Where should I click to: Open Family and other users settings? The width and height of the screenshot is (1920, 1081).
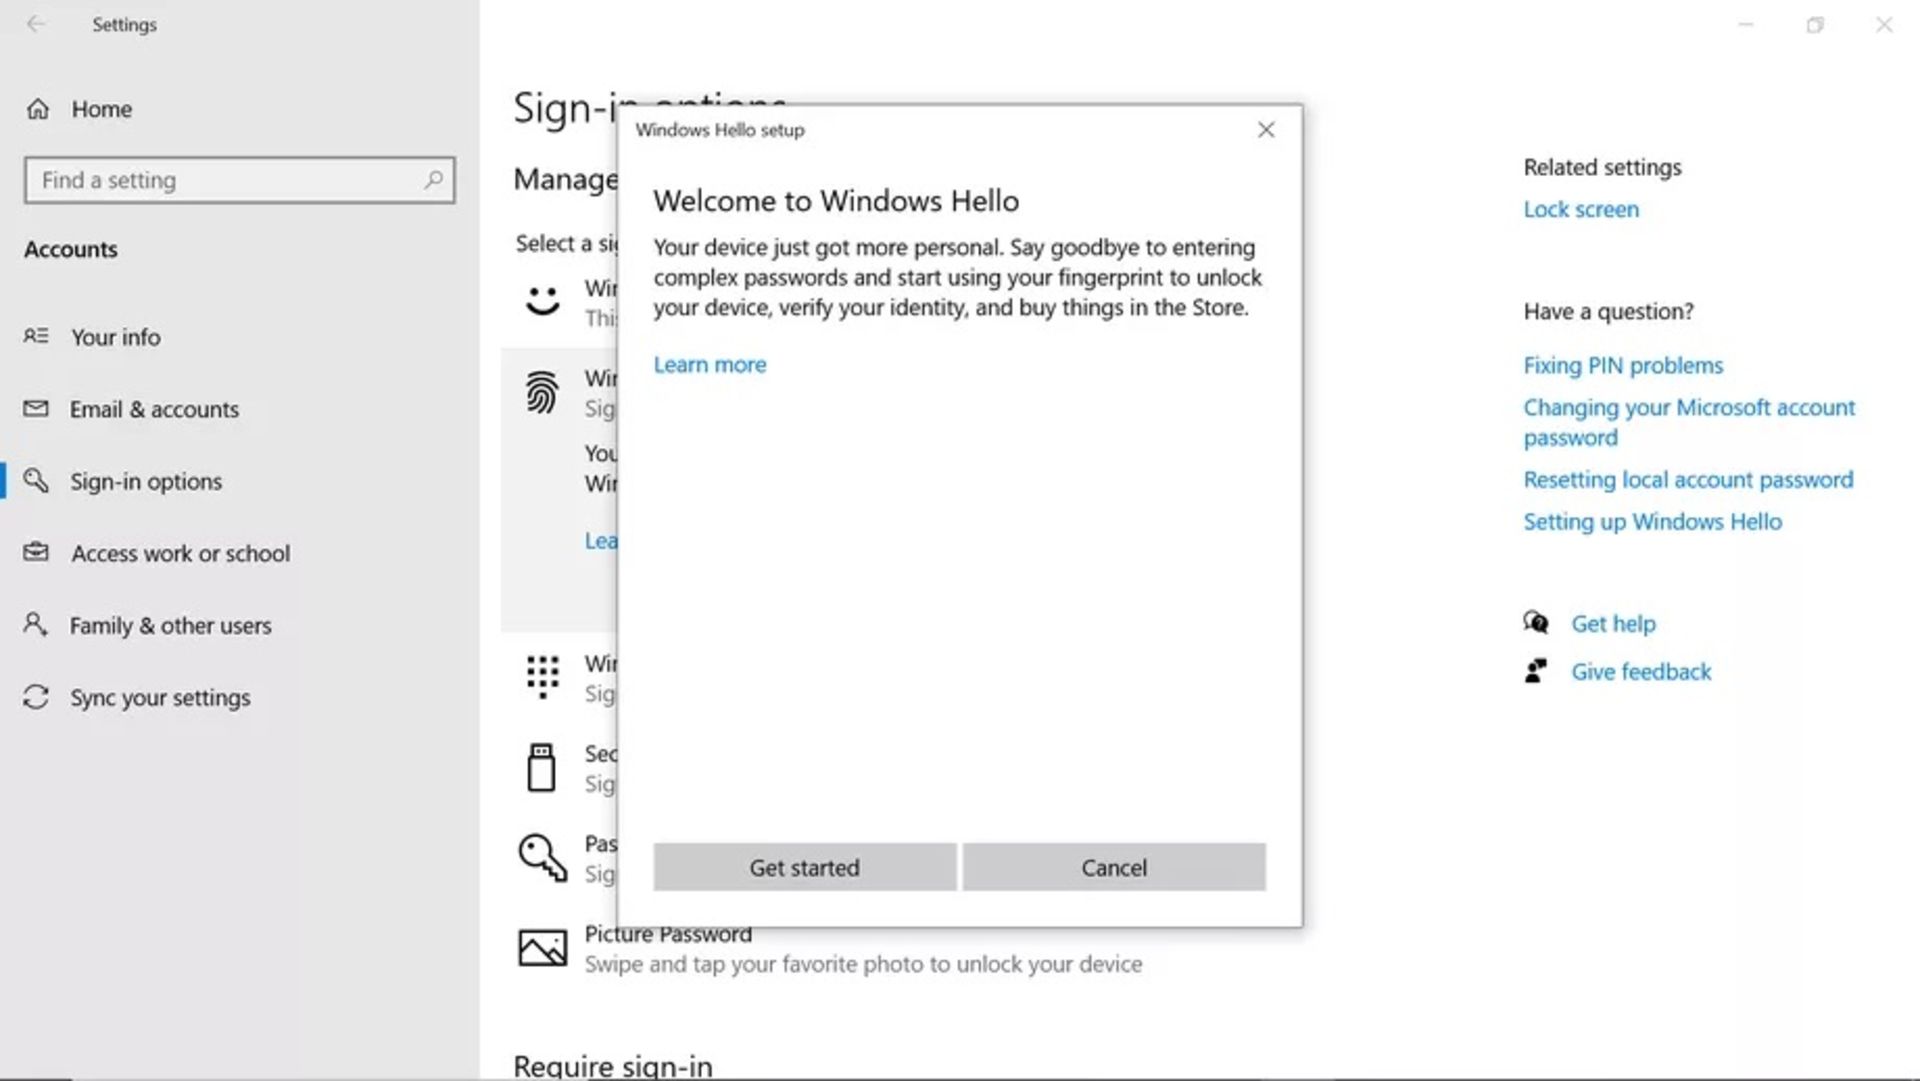pos(170,625)
